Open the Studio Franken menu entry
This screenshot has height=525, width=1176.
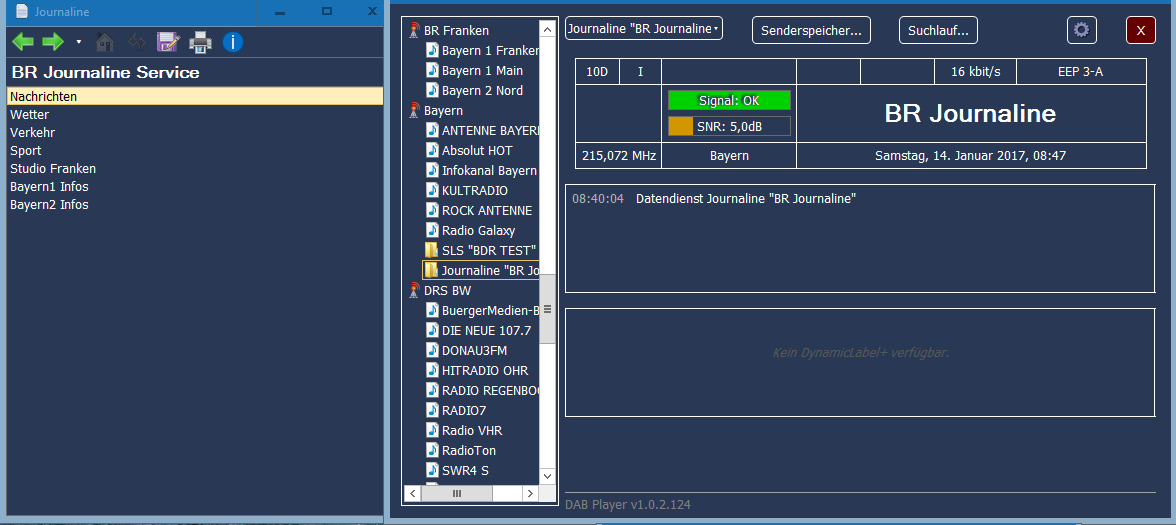point(53,169)
